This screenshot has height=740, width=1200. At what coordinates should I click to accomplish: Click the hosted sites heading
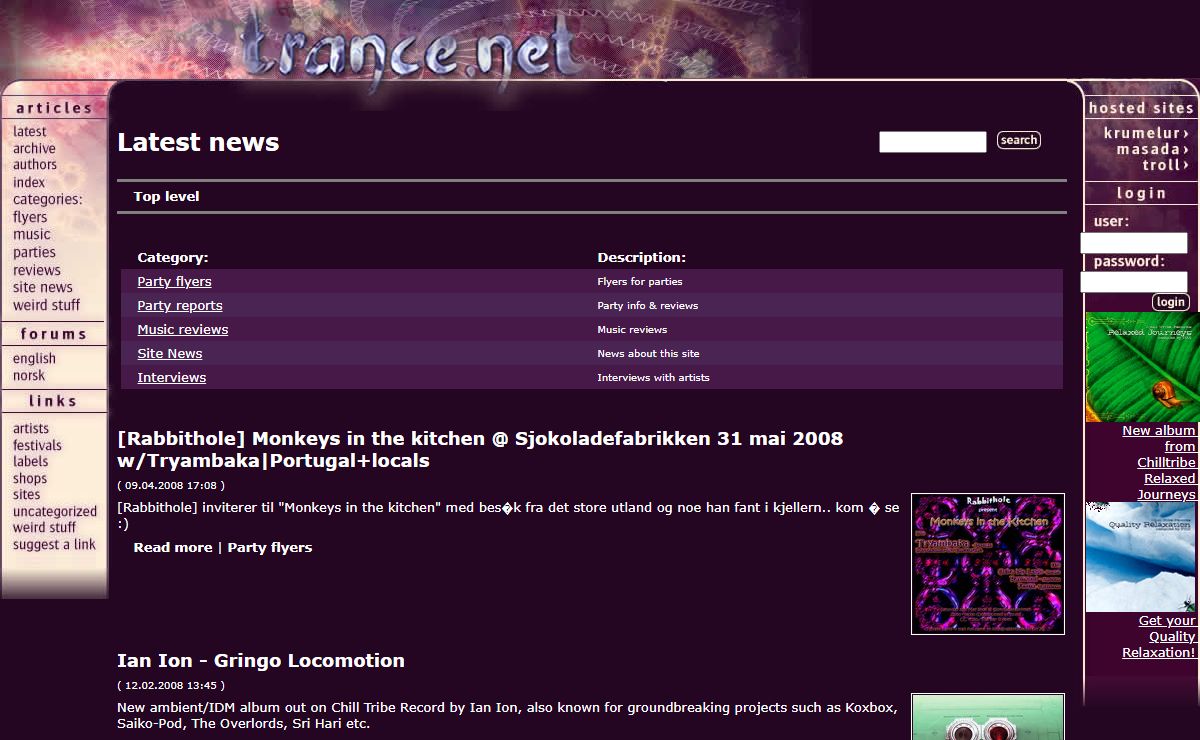tap(1141, 108)
